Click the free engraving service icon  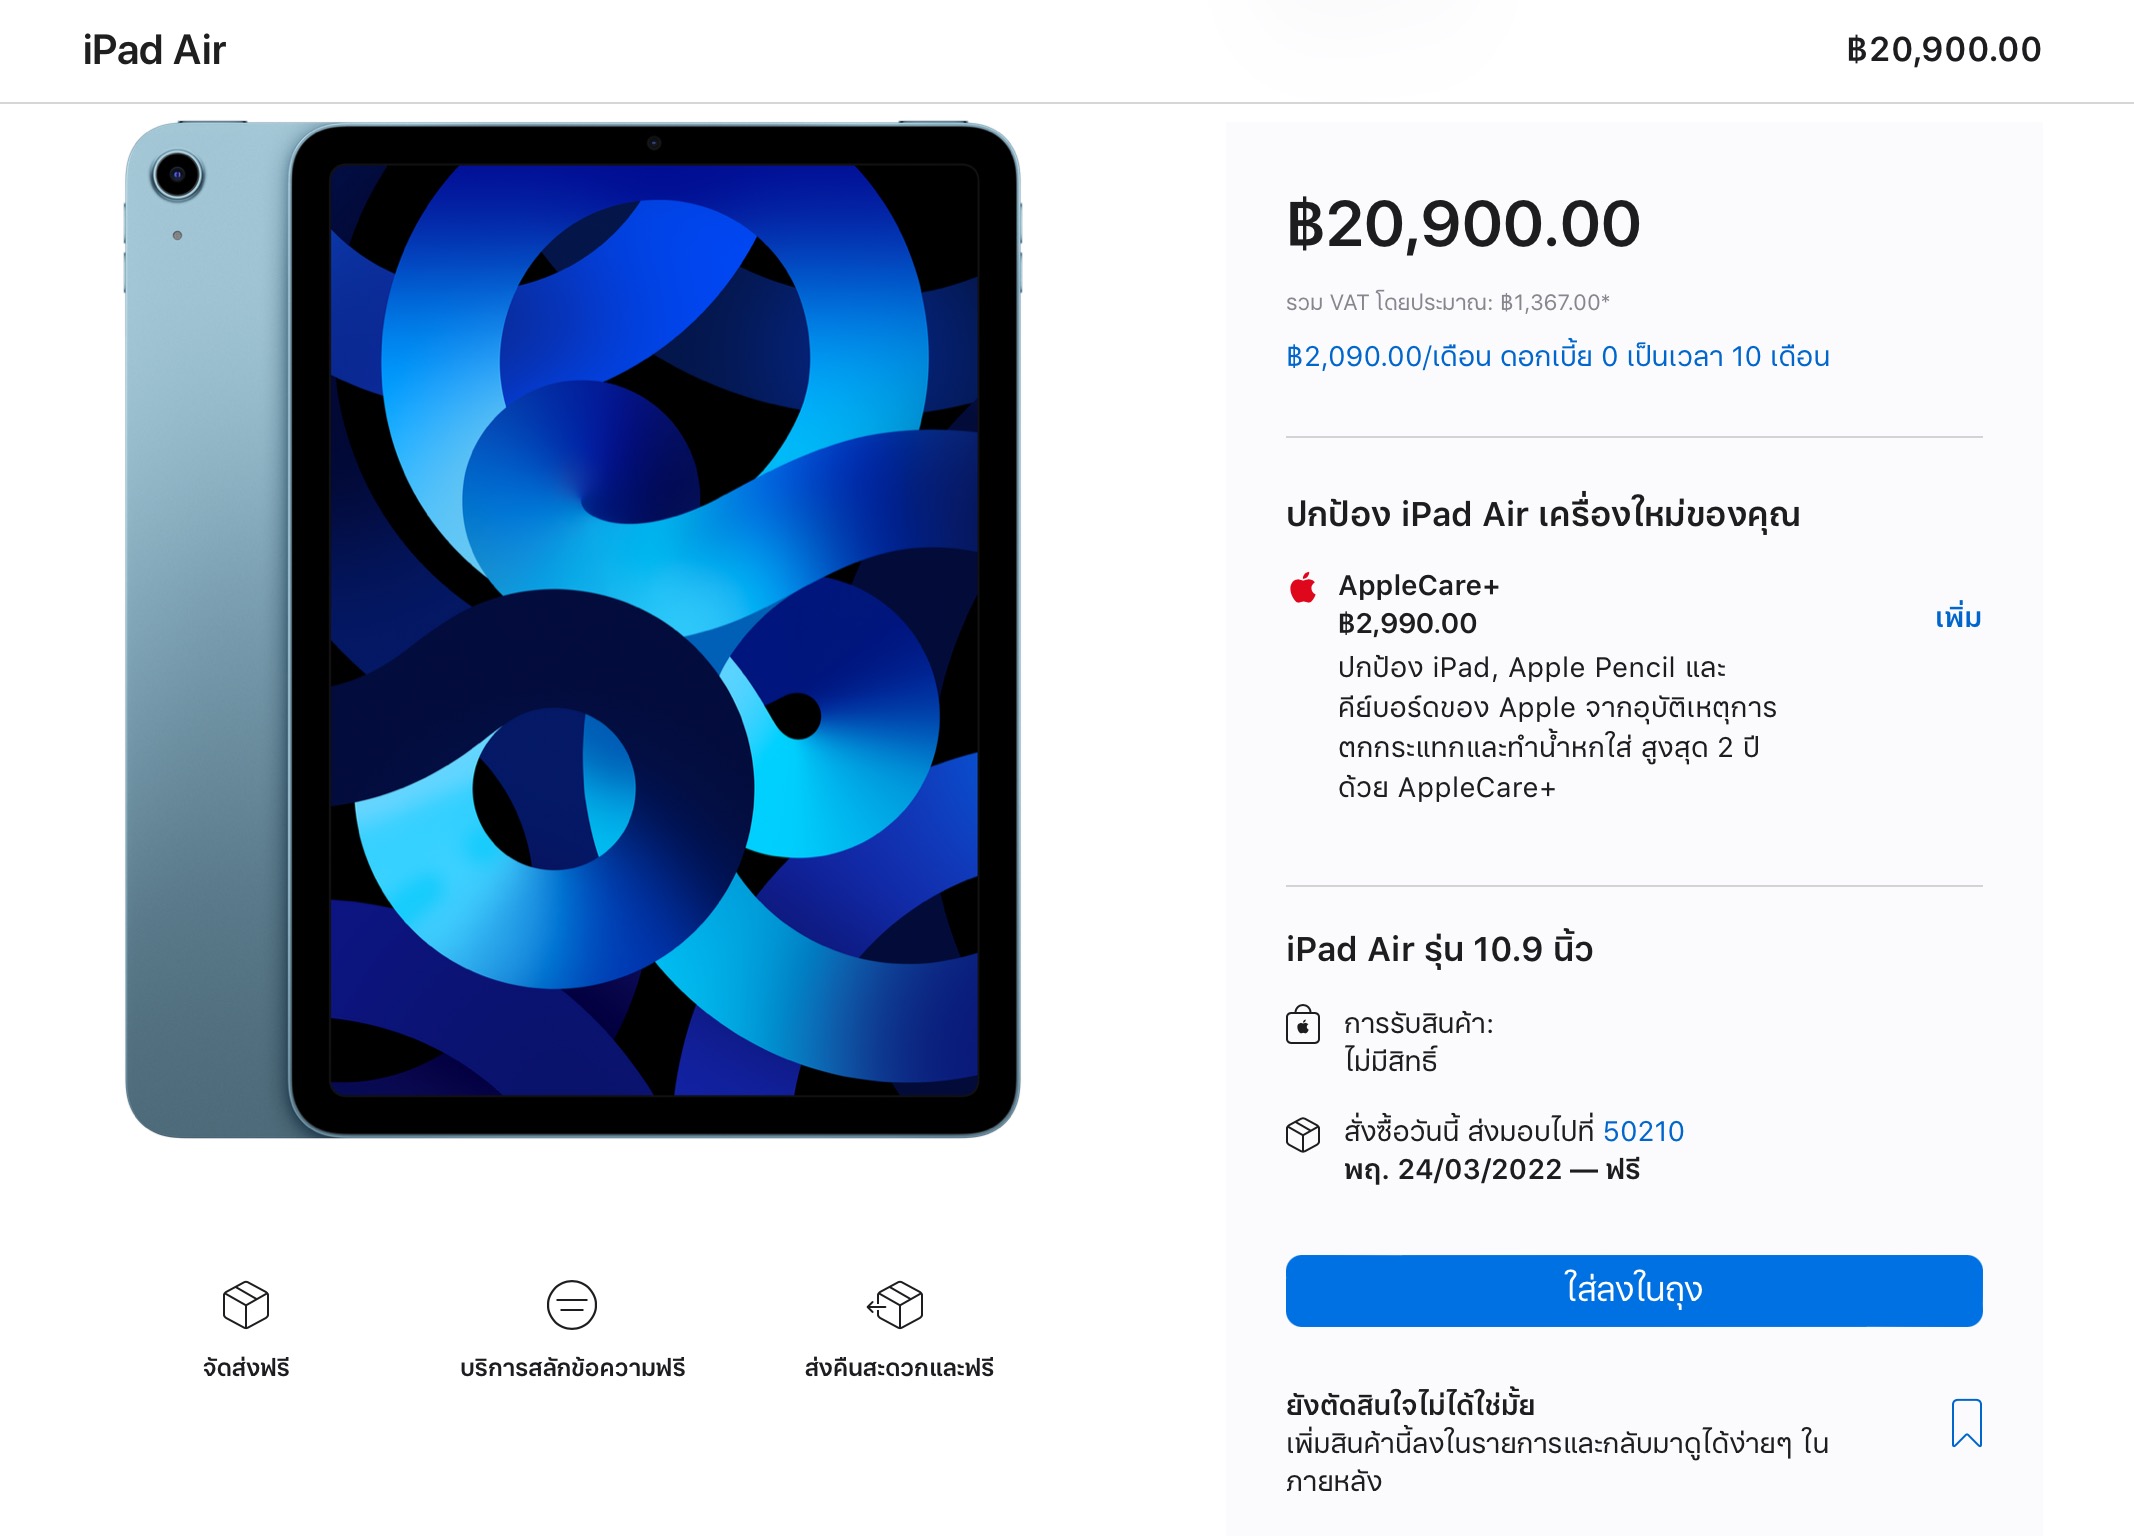point(572,1304)
